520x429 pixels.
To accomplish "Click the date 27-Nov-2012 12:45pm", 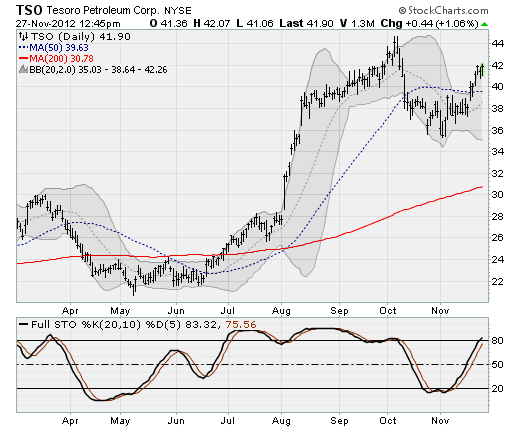I will coord(68,24).
